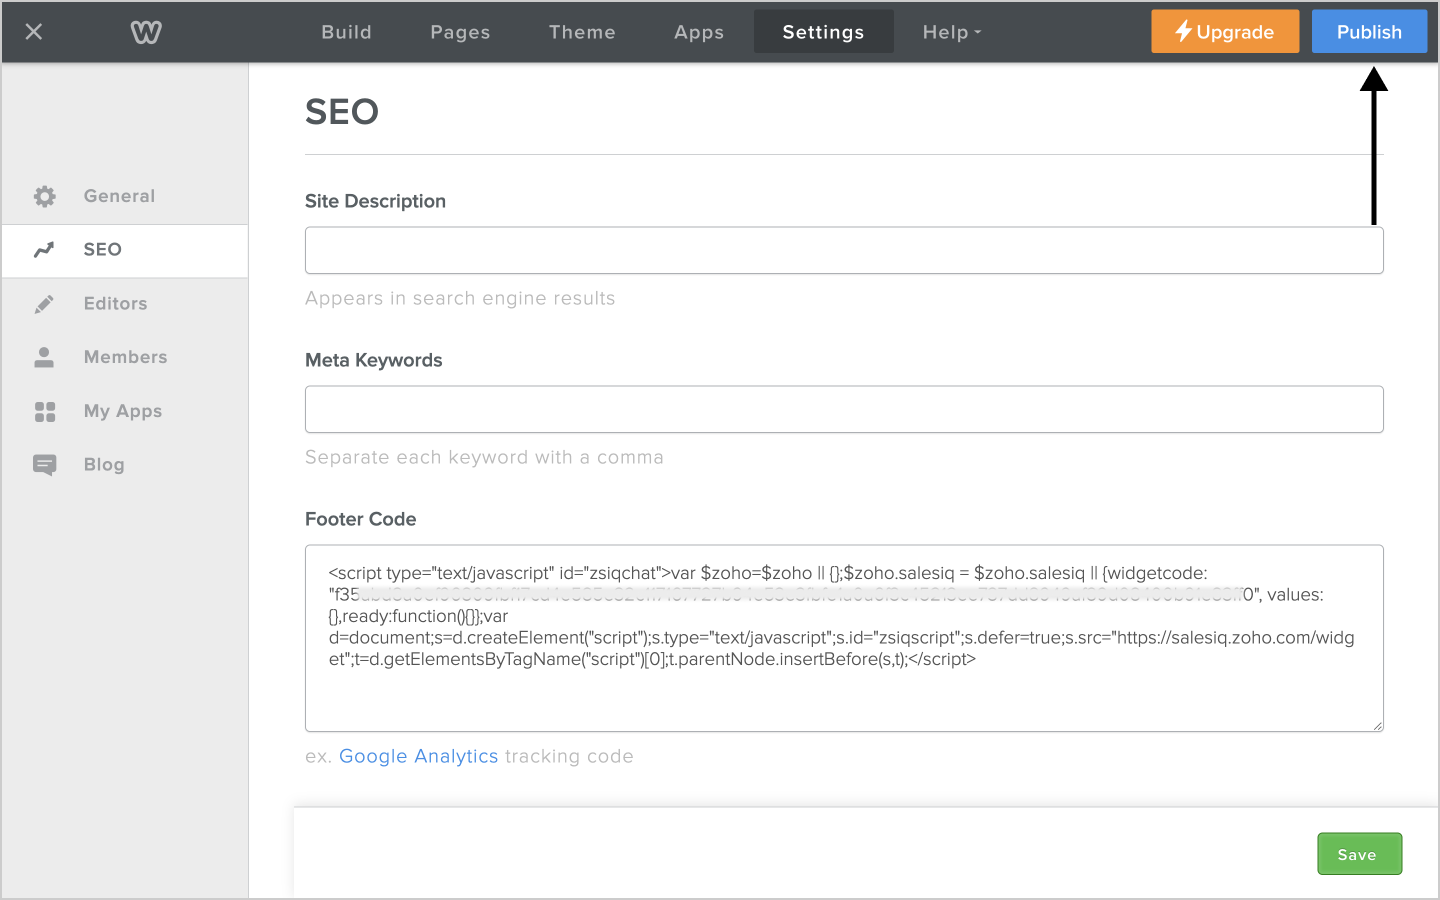Follow the Google Analytics link
This screenshot has height=900, width=1440.
418,756
